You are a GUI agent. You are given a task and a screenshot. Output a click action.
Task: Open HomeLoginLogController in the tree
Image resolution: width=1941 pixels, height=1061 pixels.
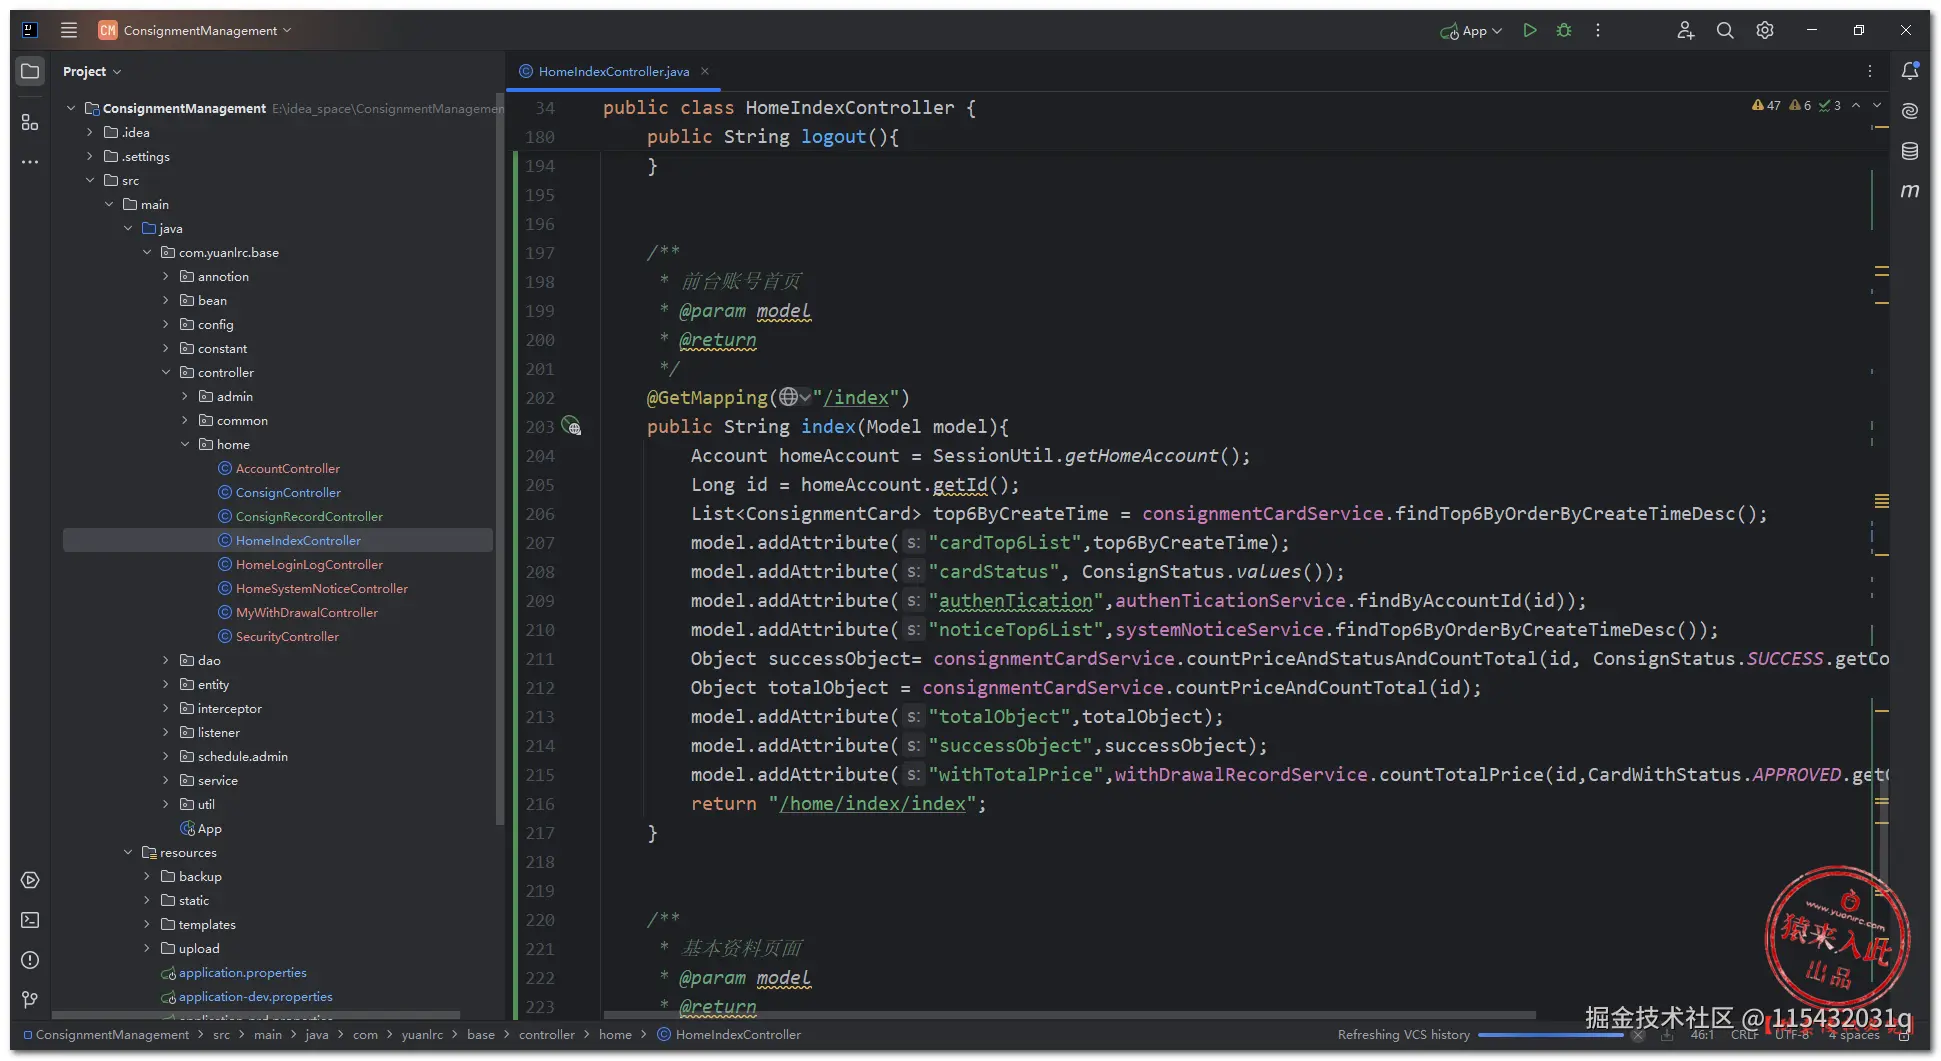pos(309,564)
